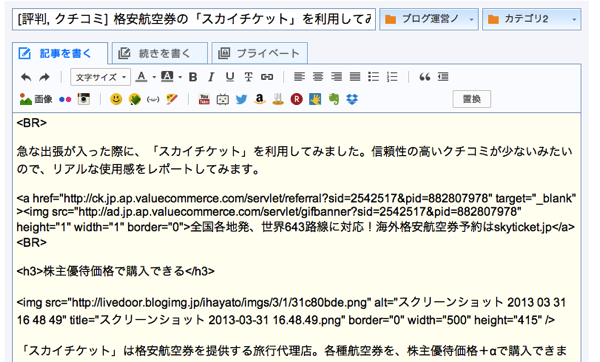
Task: Click the restaurant fork-and-dish icon
Action: [278, 99]
